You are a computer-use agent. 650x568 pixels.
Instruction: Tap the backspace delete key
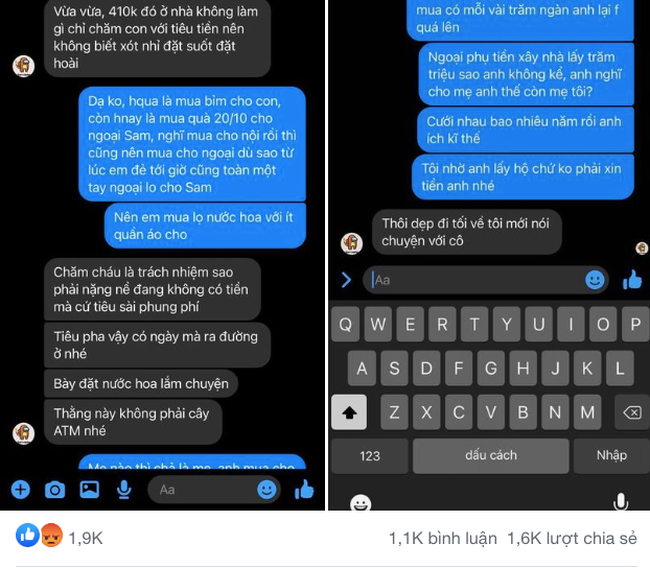click(x=632, y=412)
